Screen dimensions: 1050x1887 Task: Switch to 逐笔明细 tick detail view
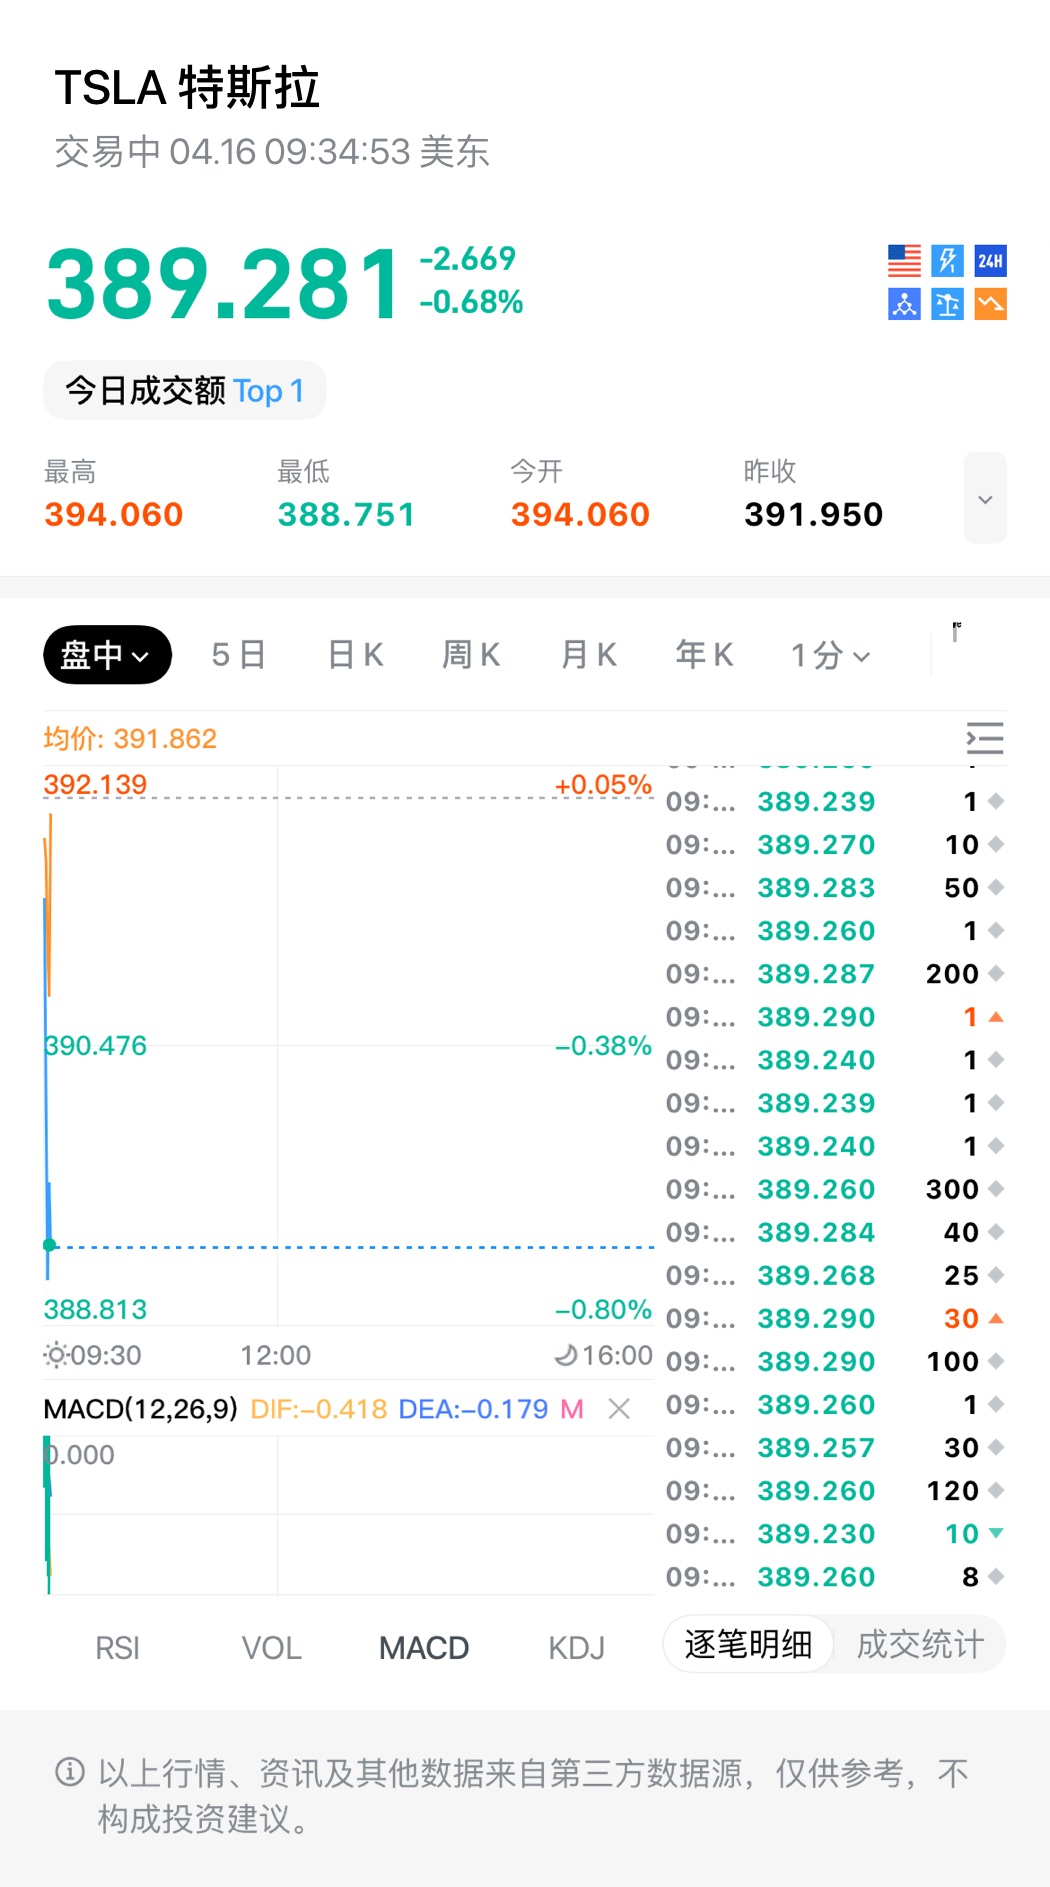pos(748,1644)
